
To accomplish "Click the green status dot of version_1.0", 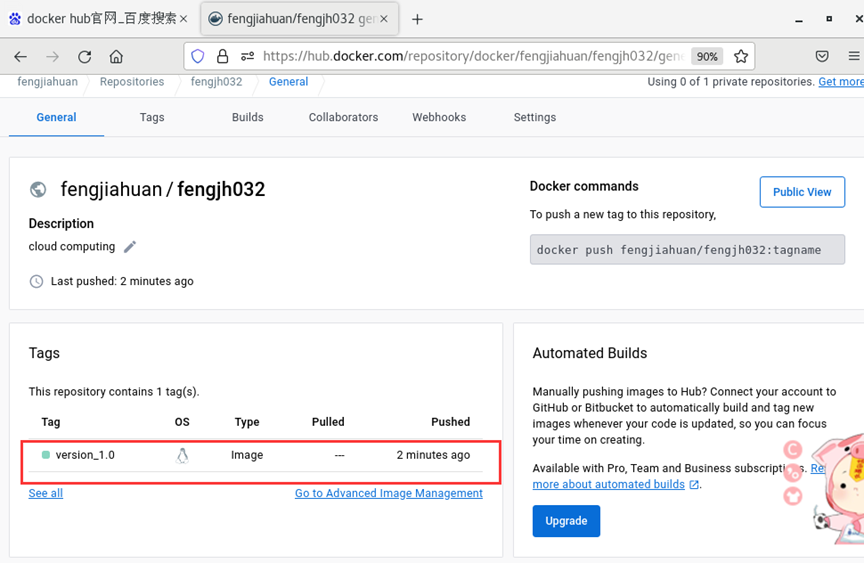I will click(x=46, y=455).
